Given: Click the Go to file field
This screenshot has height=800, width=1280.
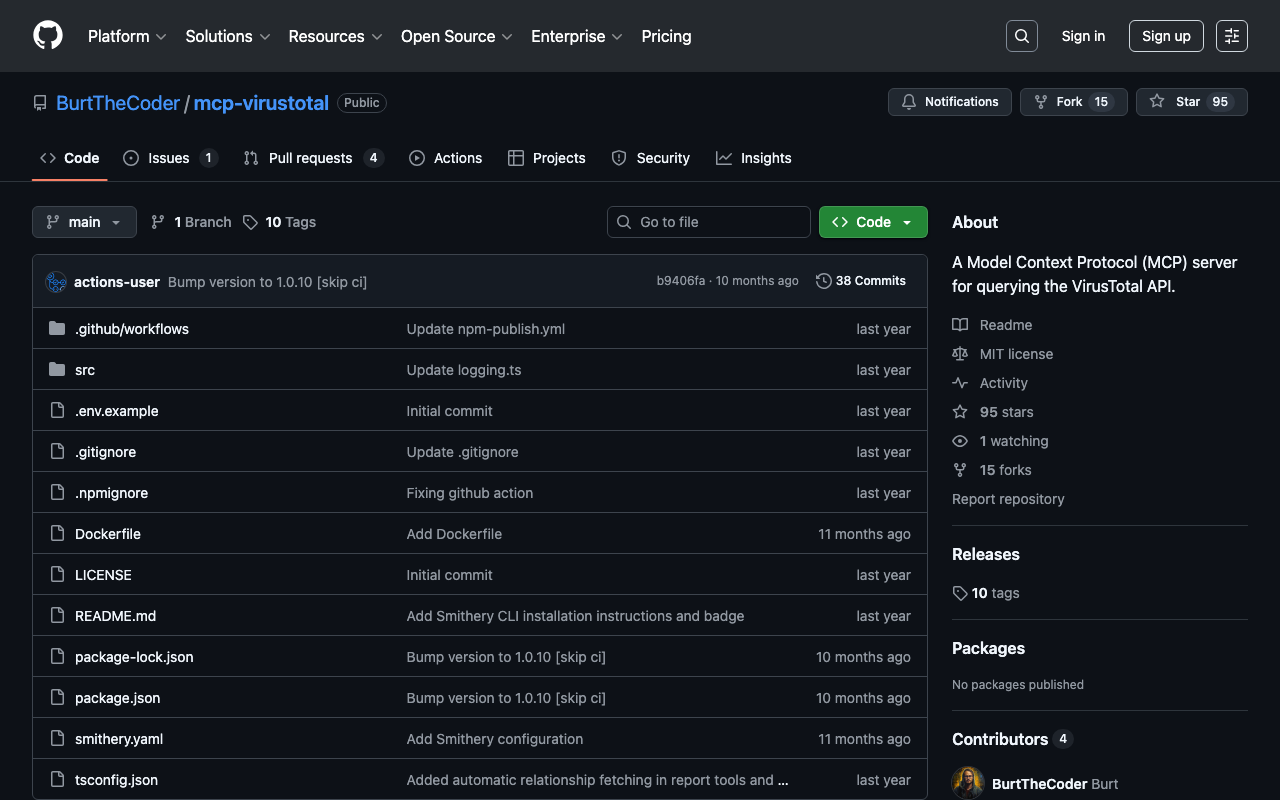Looking at the screenshot, I should point(708,222).
